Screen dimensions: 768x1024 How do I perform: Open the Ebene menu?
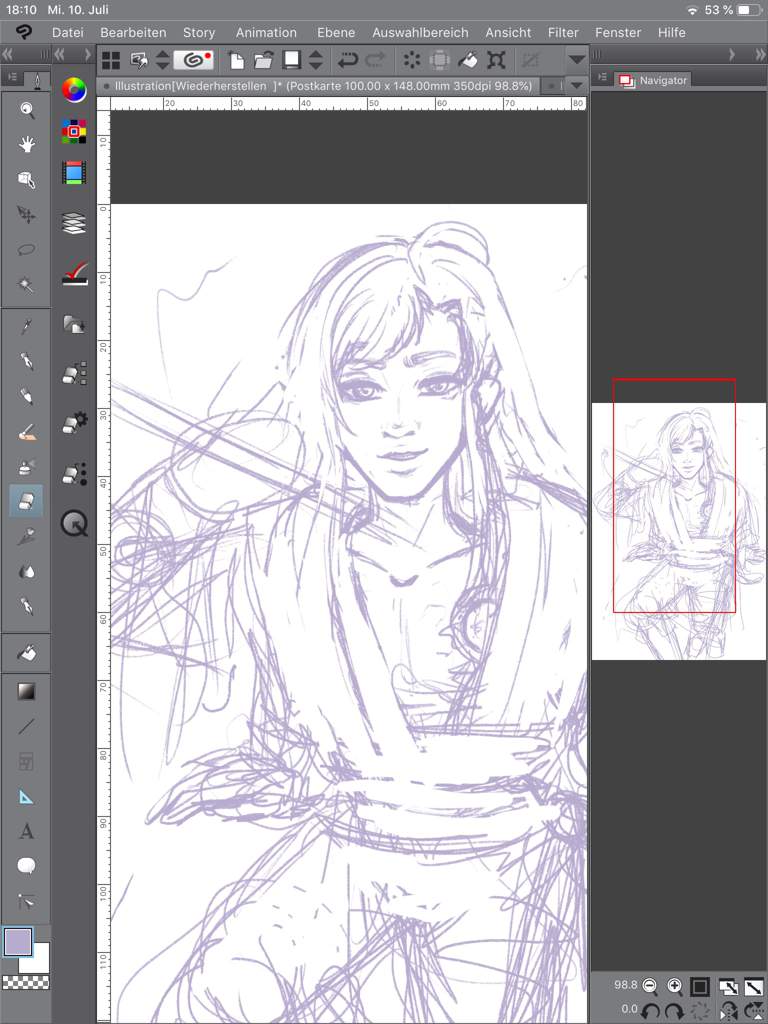[336, 32]
